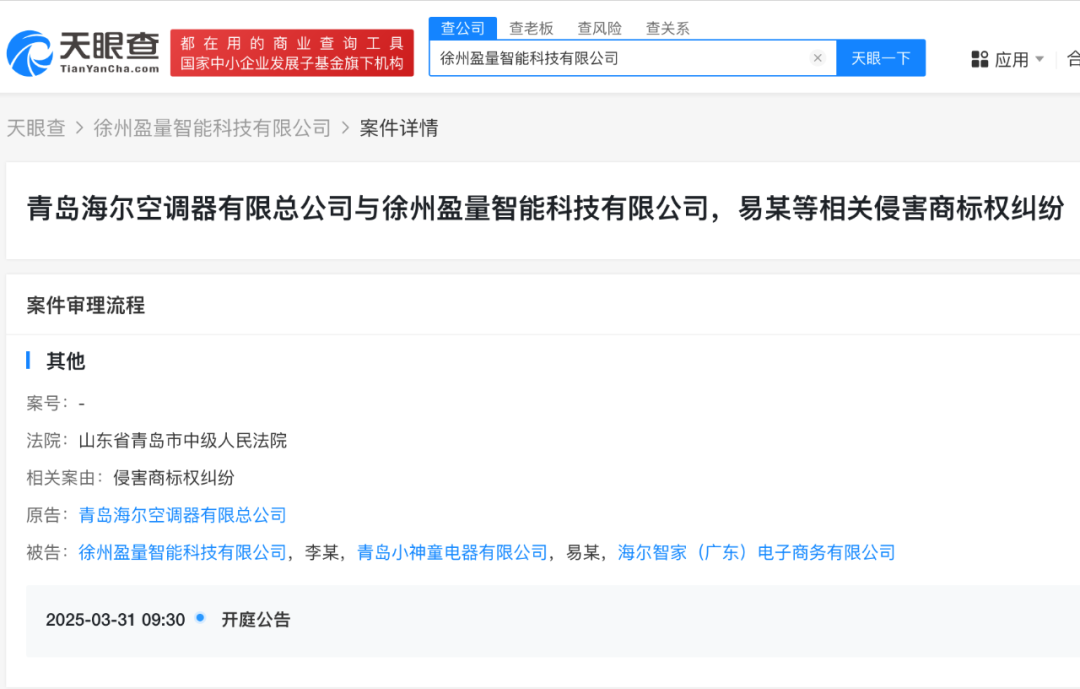
Task: Select court name 山东省青岛市中级人民法院
Action: 183,440
